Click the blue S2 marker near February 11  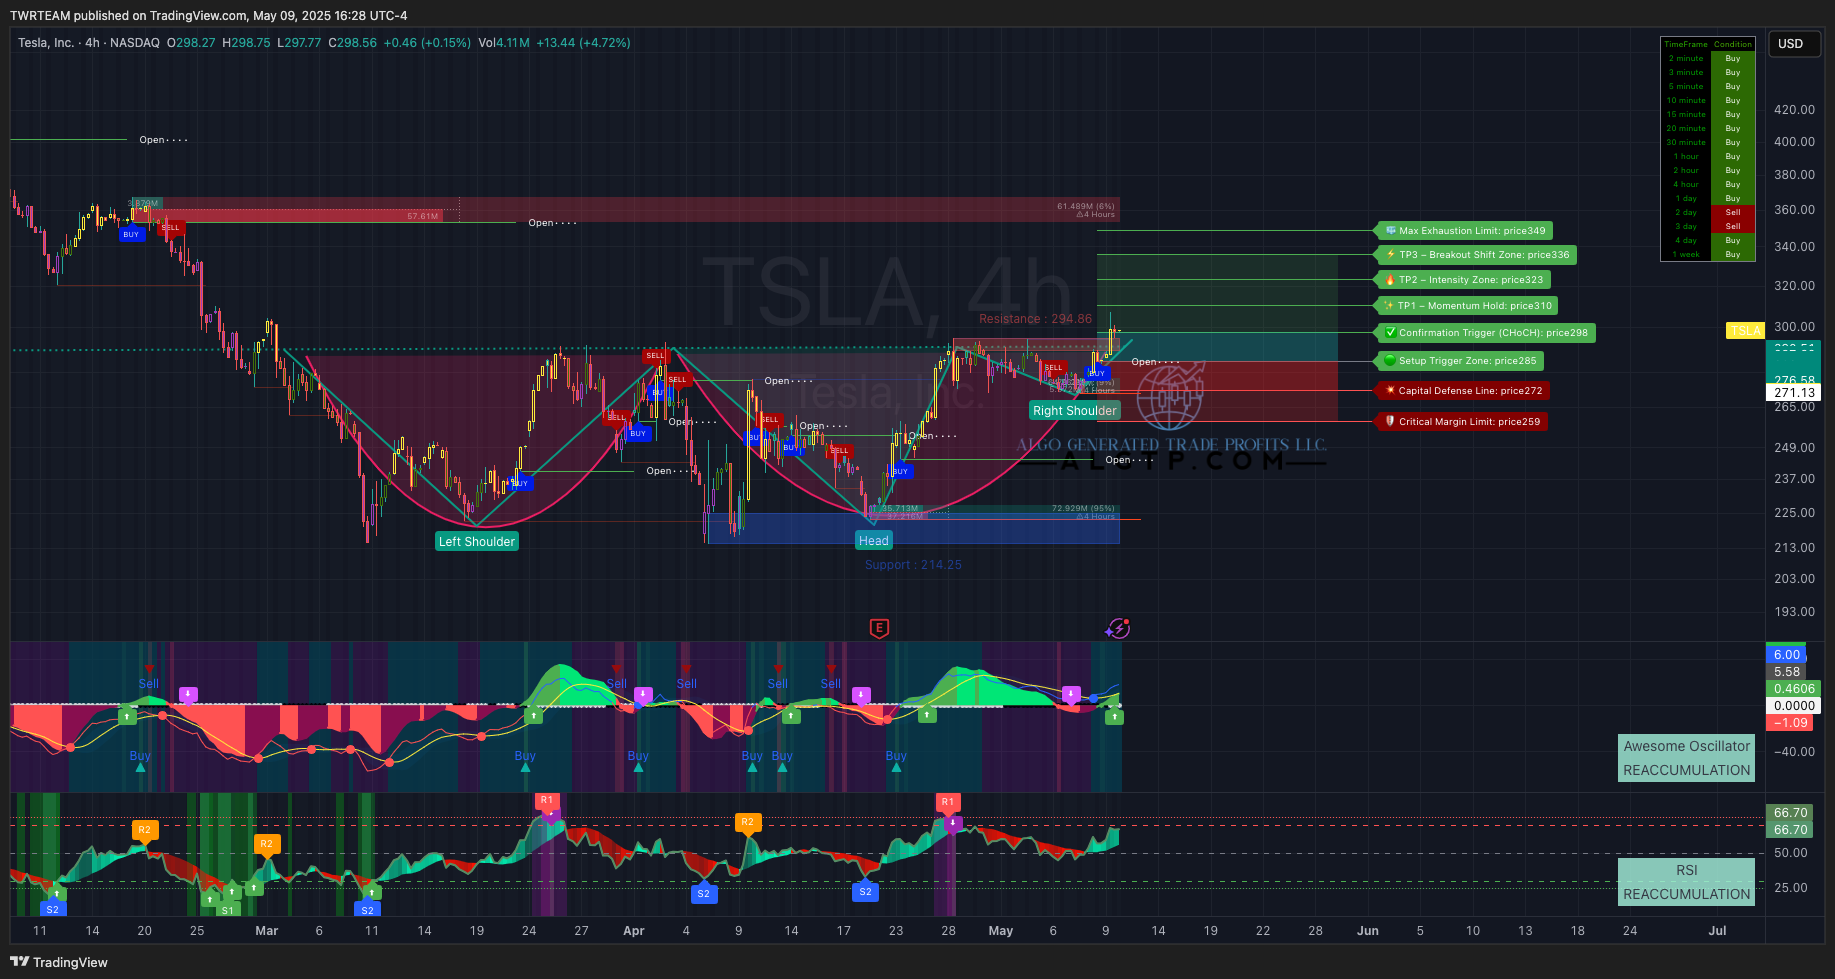(52, 909)
